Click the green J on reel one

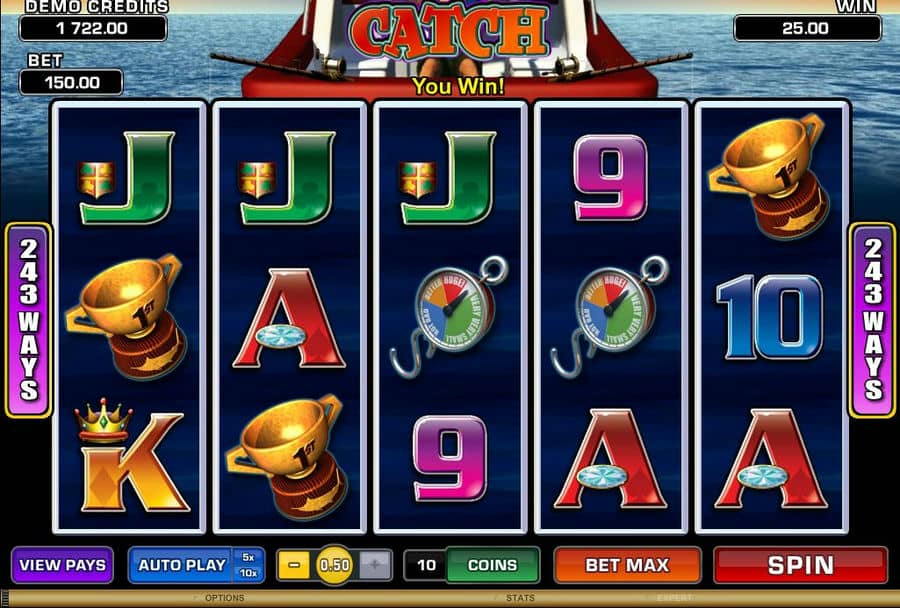click(126, 178)
